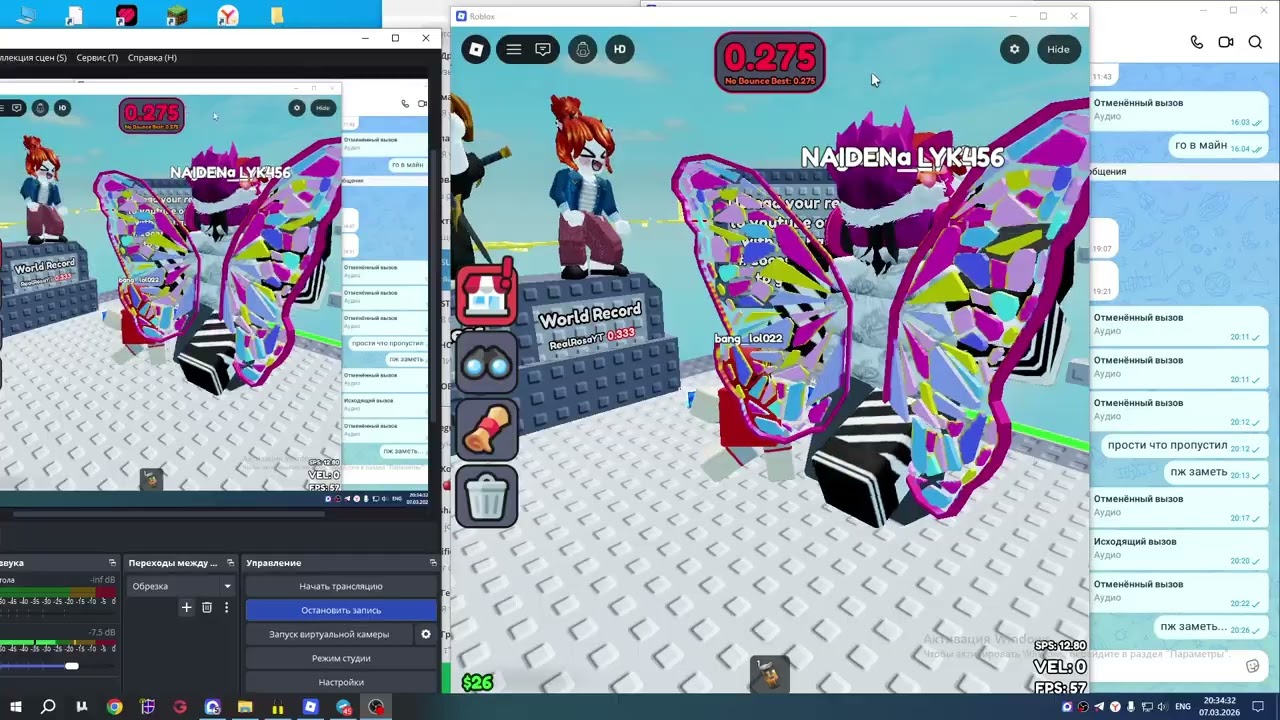
Task: Click the bell/horn tool icon in Roblox
Action: (487, 431)
